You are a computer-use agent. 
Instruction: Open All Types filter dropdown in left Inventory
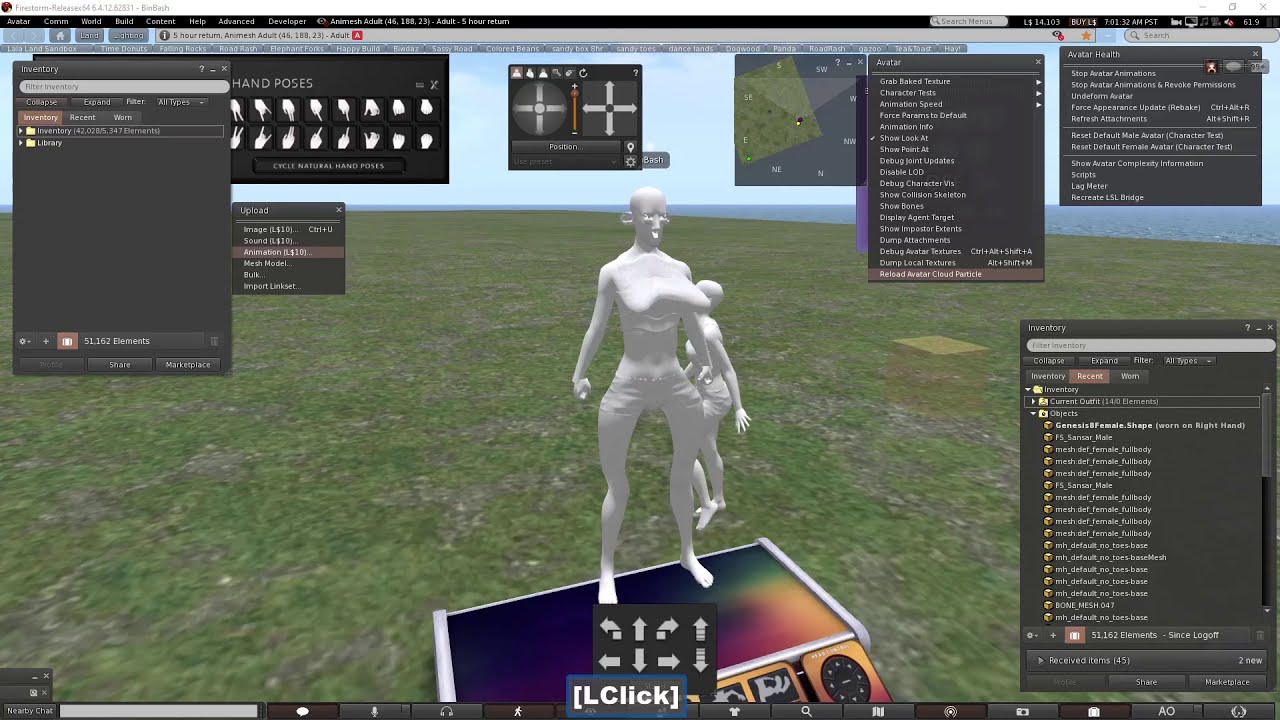click(x=181, y=102)
